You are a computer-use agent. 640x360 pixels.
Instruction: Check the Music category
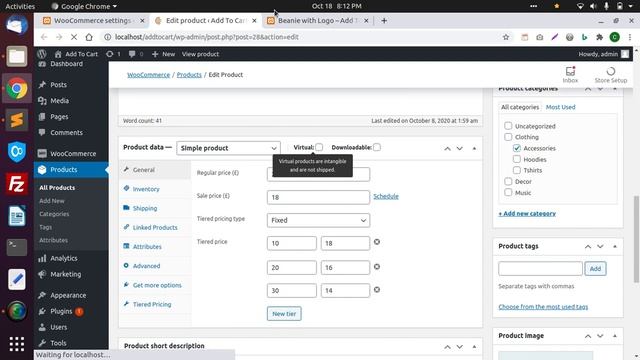tap(508, 192)
